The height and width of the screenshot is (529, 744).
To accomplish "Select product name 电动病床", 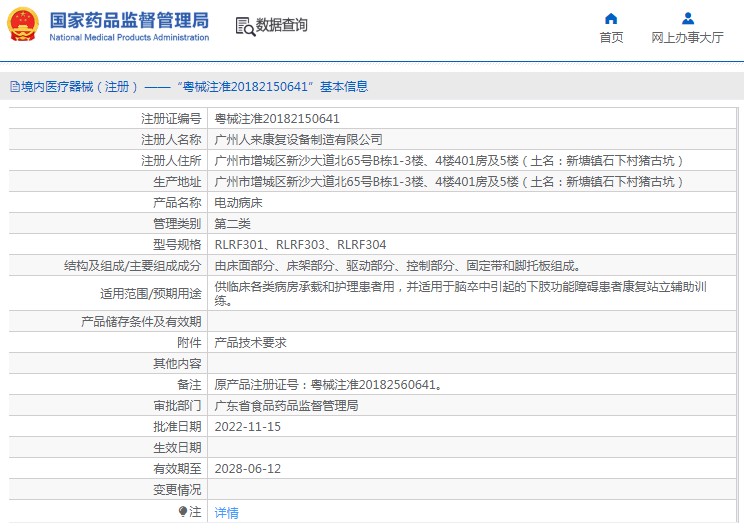I will [x=238, y=203].
